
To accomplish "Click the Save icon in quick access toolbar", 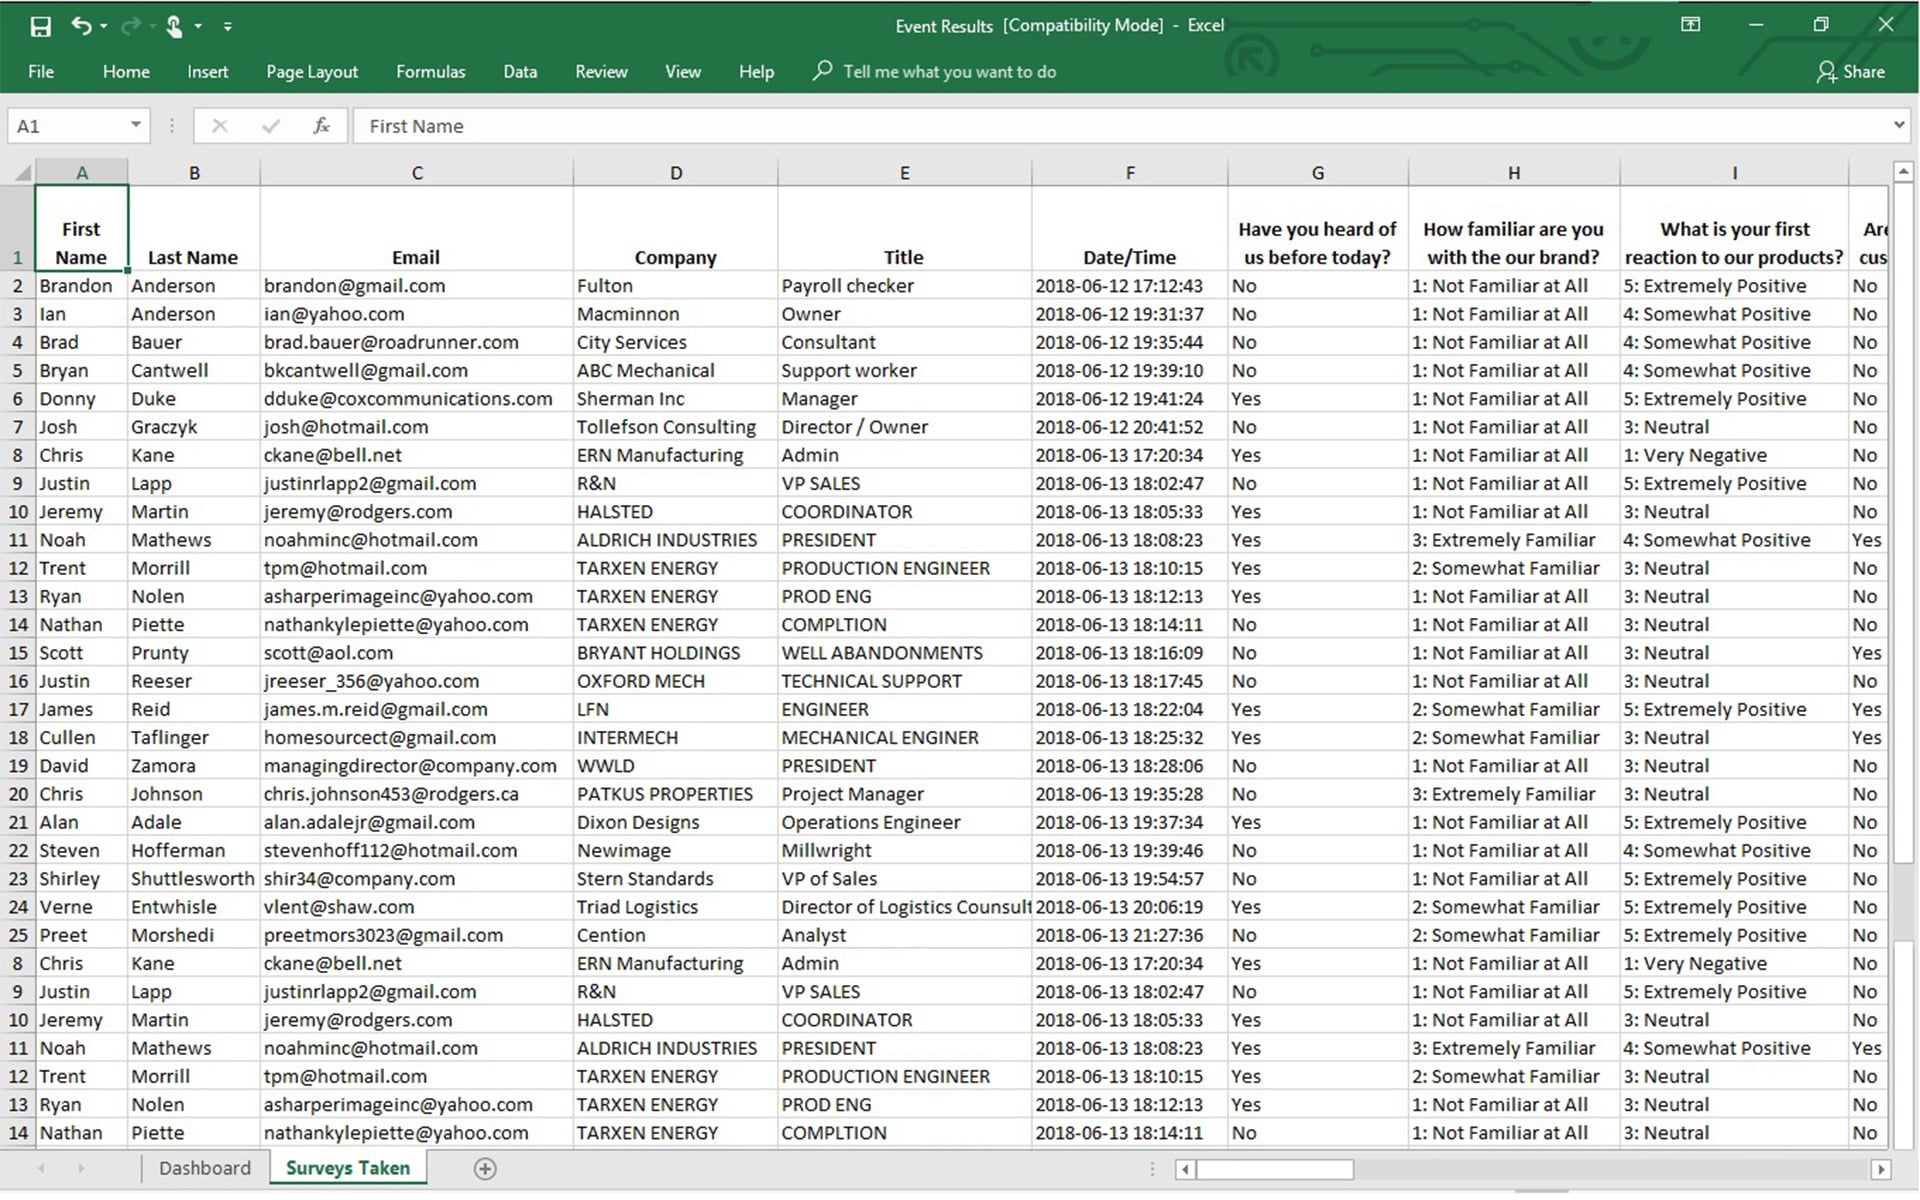I will tap(41, 26).
